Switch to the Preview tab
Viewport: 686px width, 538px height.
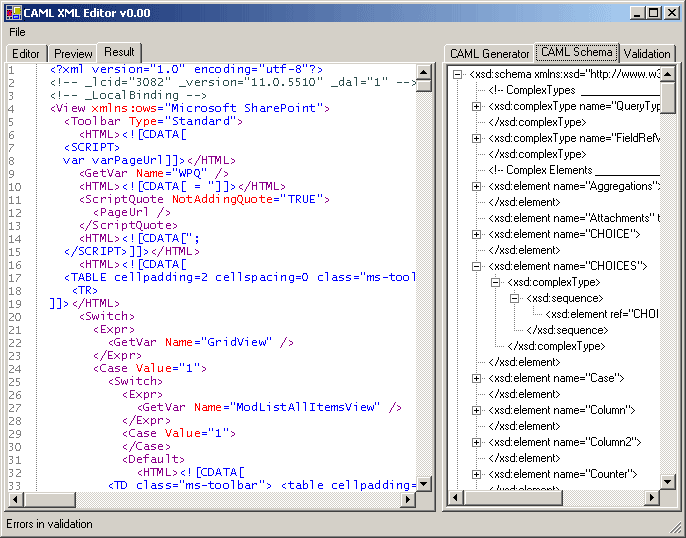coord(73,54)
